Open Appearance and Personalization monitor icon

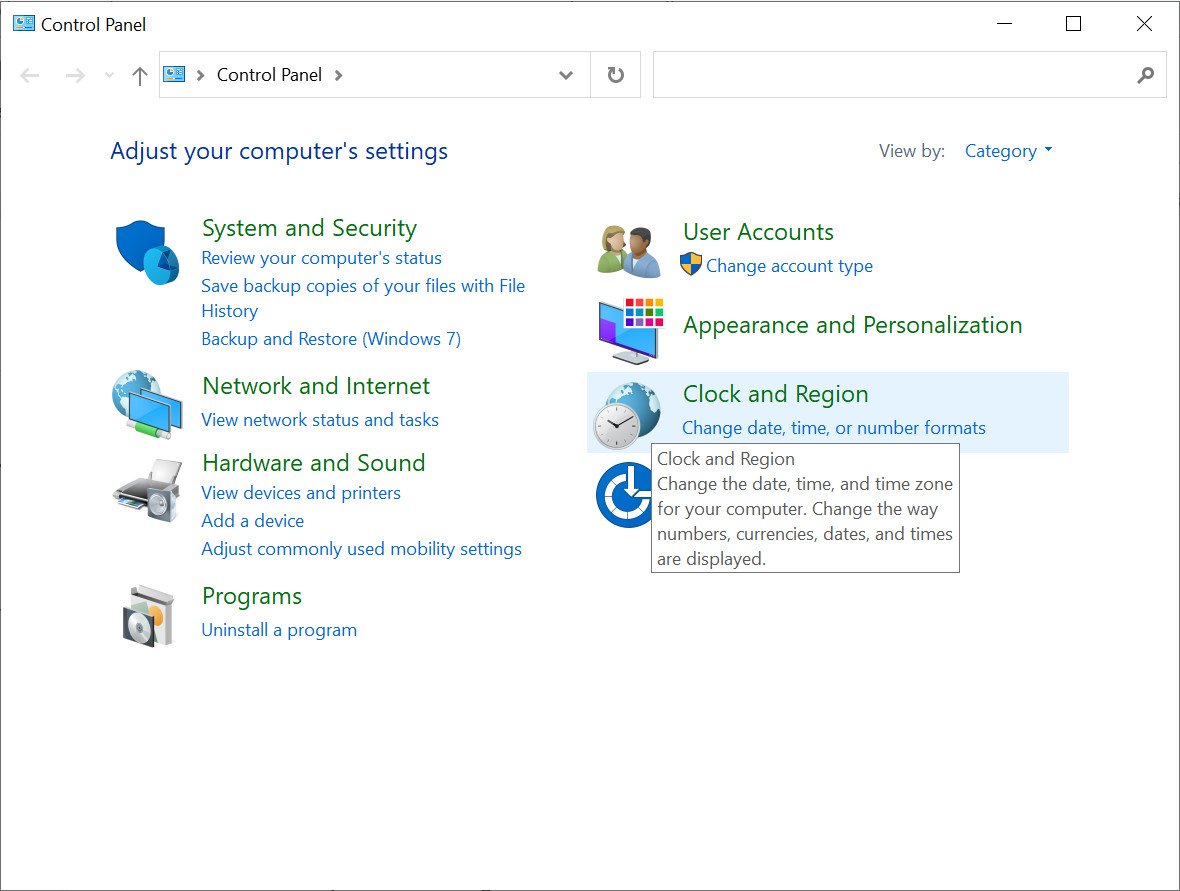[x=629, y=330]
